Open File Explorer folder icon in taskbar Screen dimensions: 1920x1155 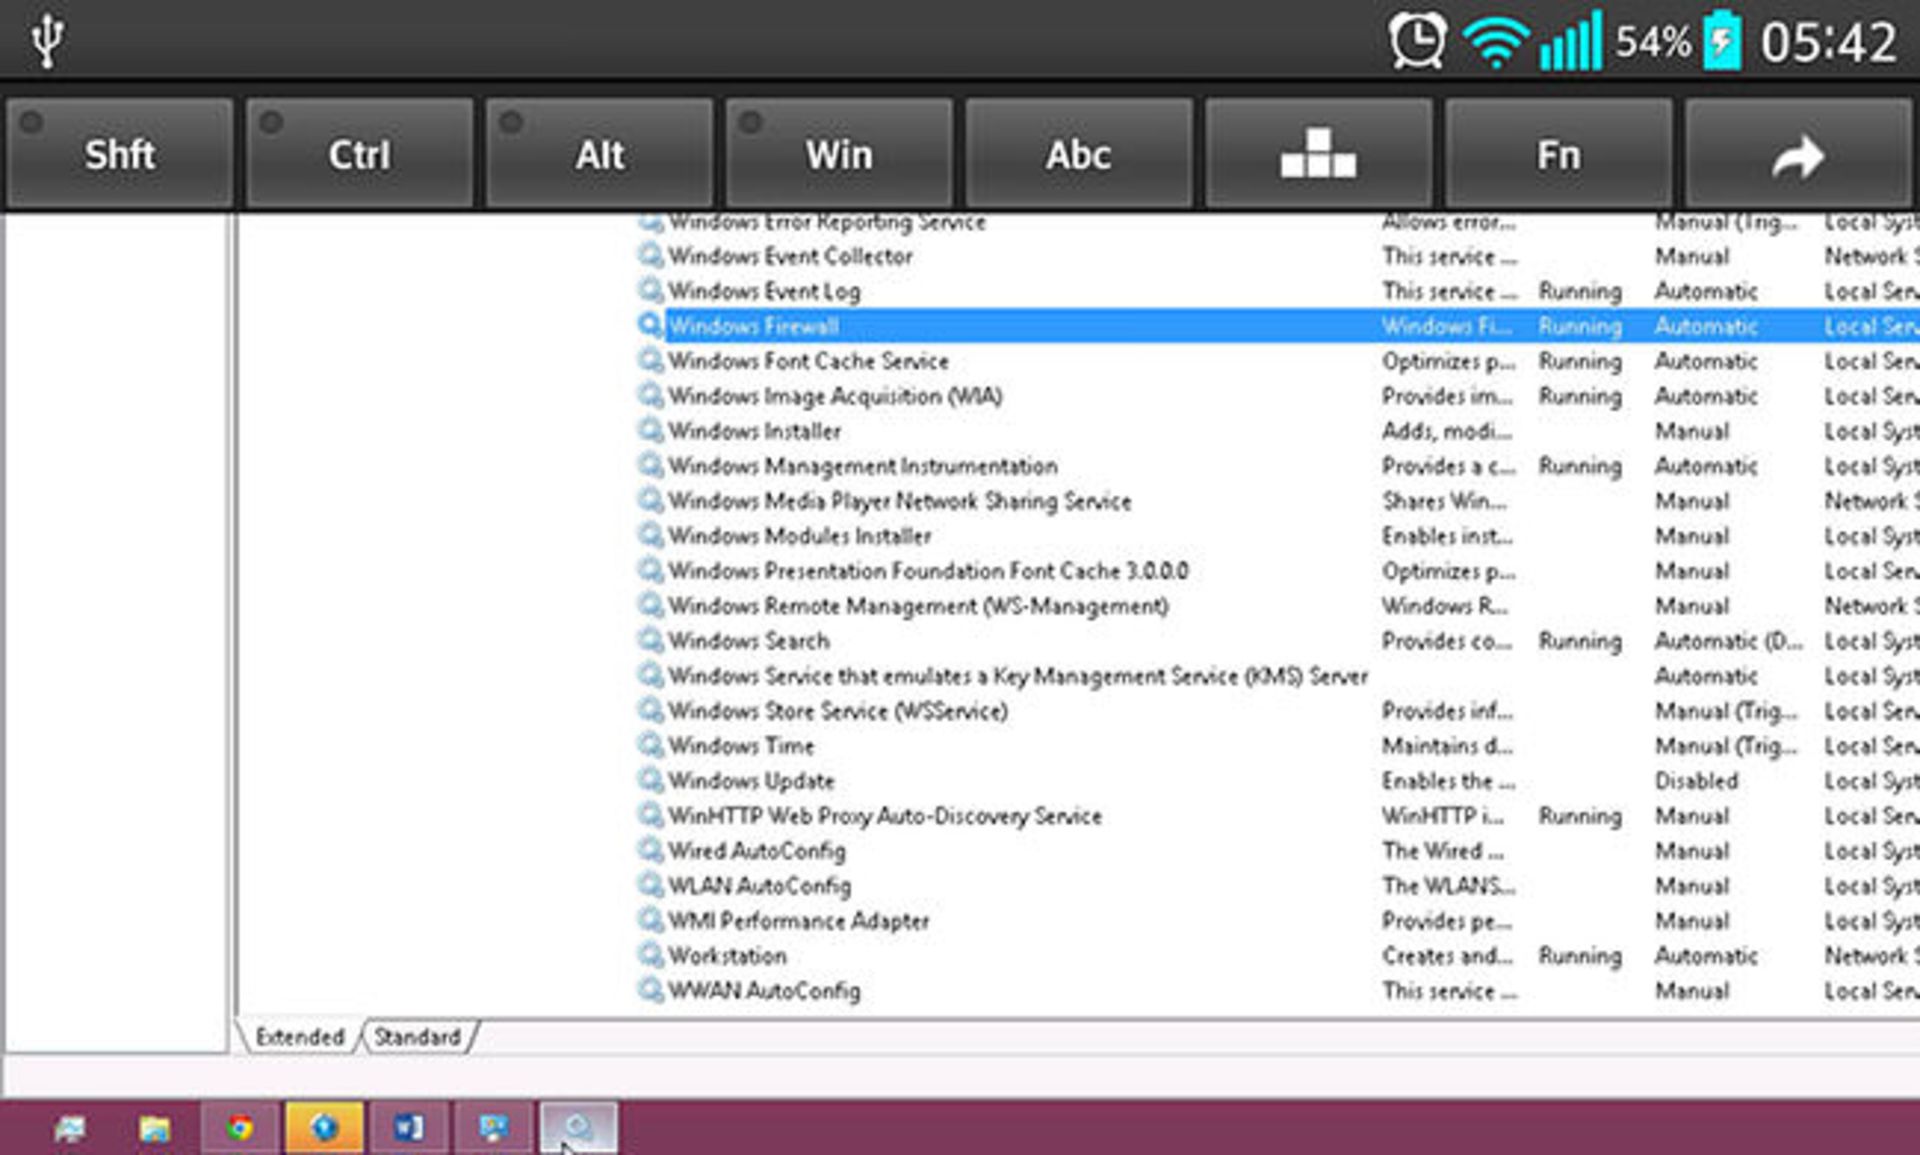coord(154,1128)
